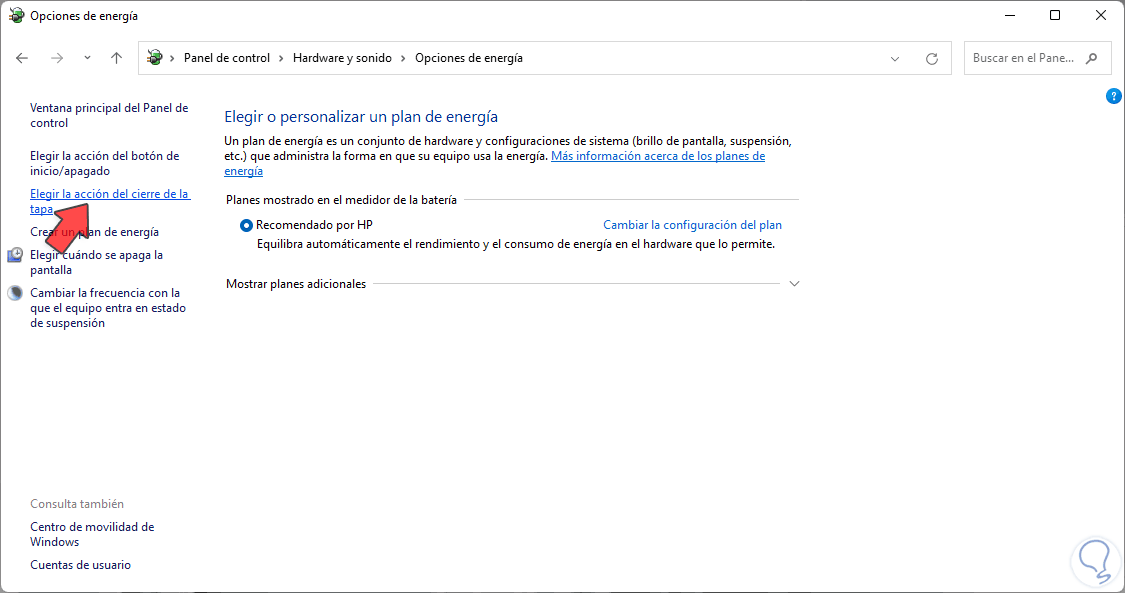Click the Equilibra automáticamente el rendimiento description
This screenshot has width=1125, height=593.
coord(516,245)
